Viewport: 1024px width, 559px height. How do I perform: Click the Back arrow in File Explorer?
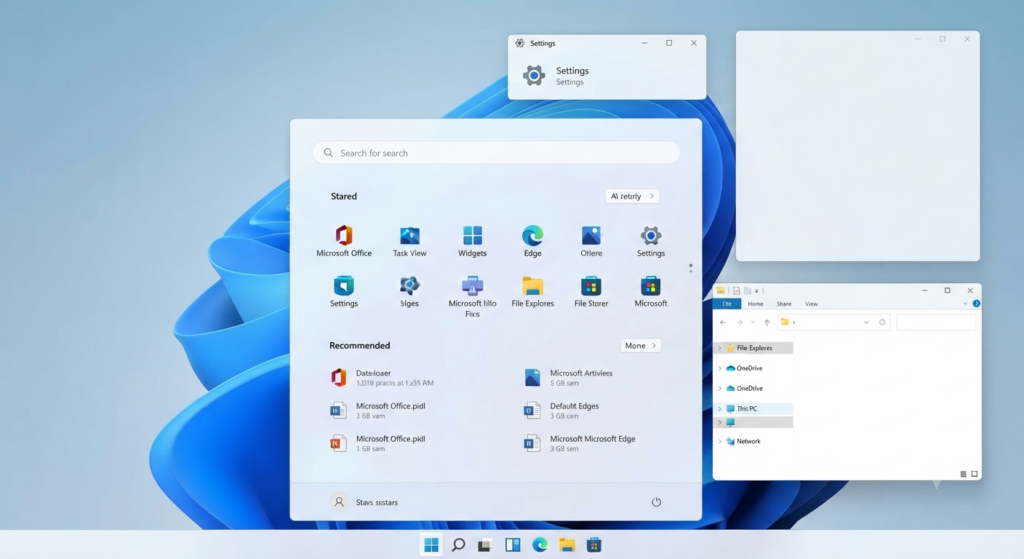point(723,322)
